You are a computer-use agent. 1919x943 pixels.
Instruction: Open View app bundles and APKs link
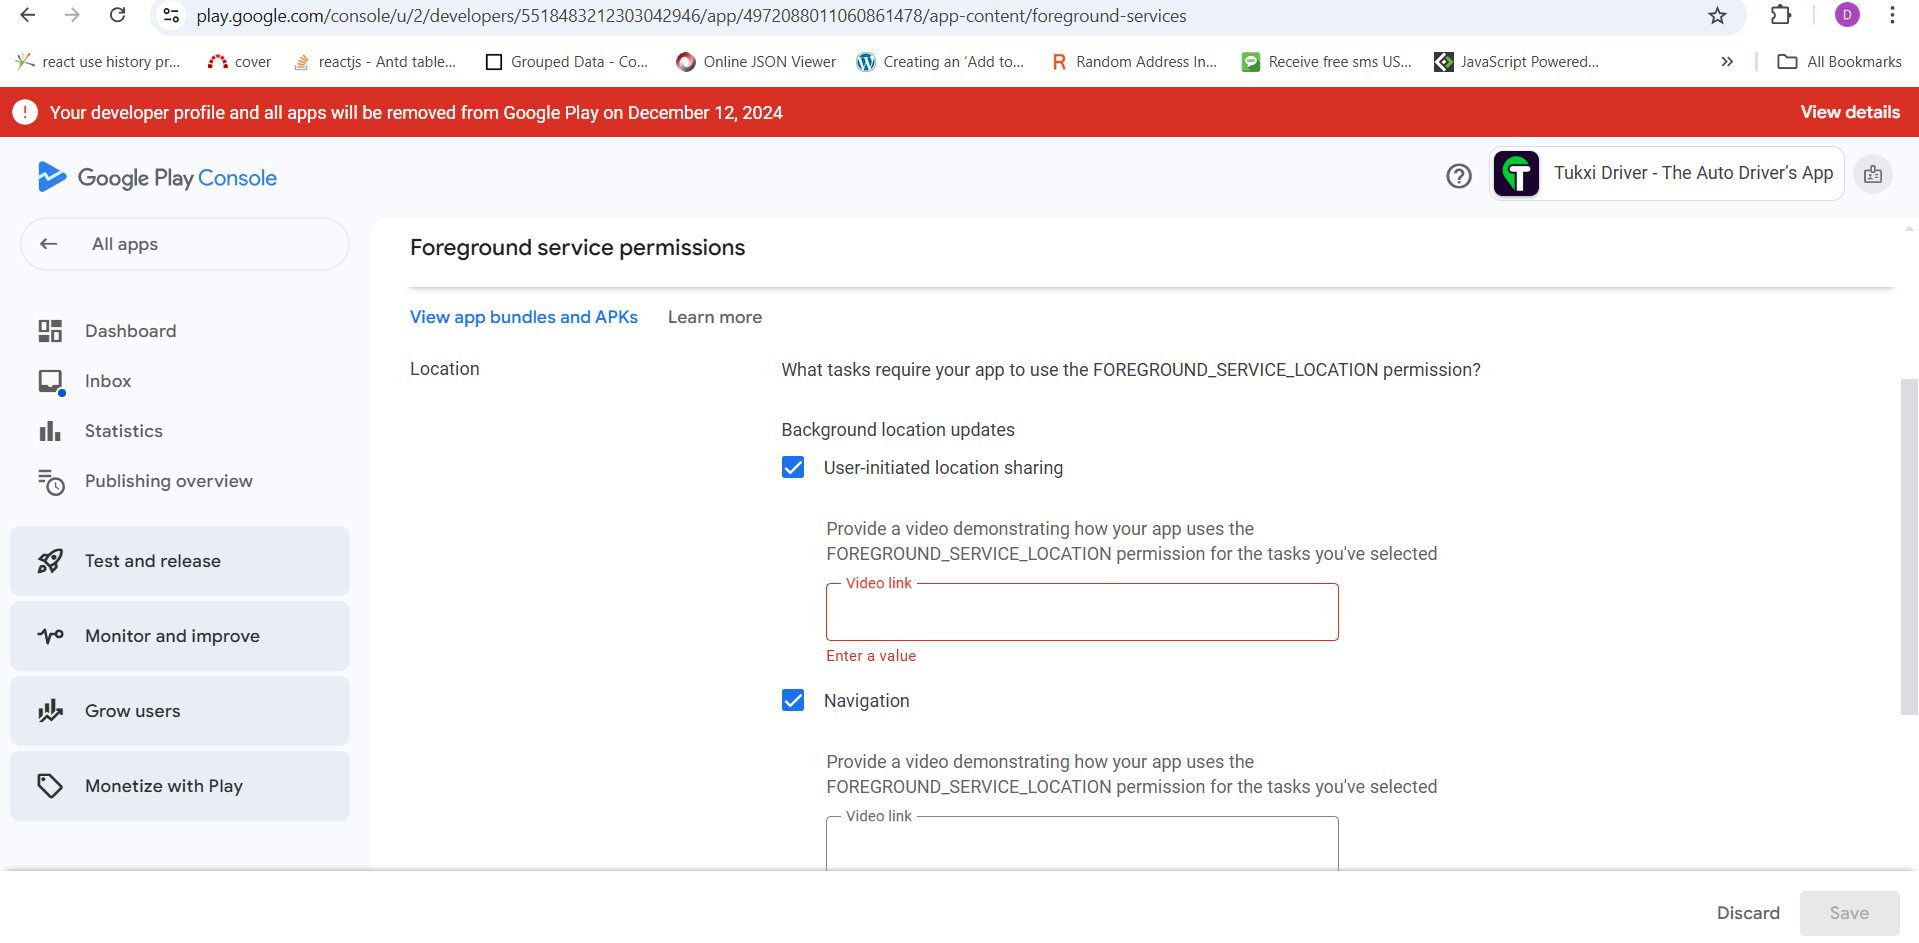click(x=523, y=317)
